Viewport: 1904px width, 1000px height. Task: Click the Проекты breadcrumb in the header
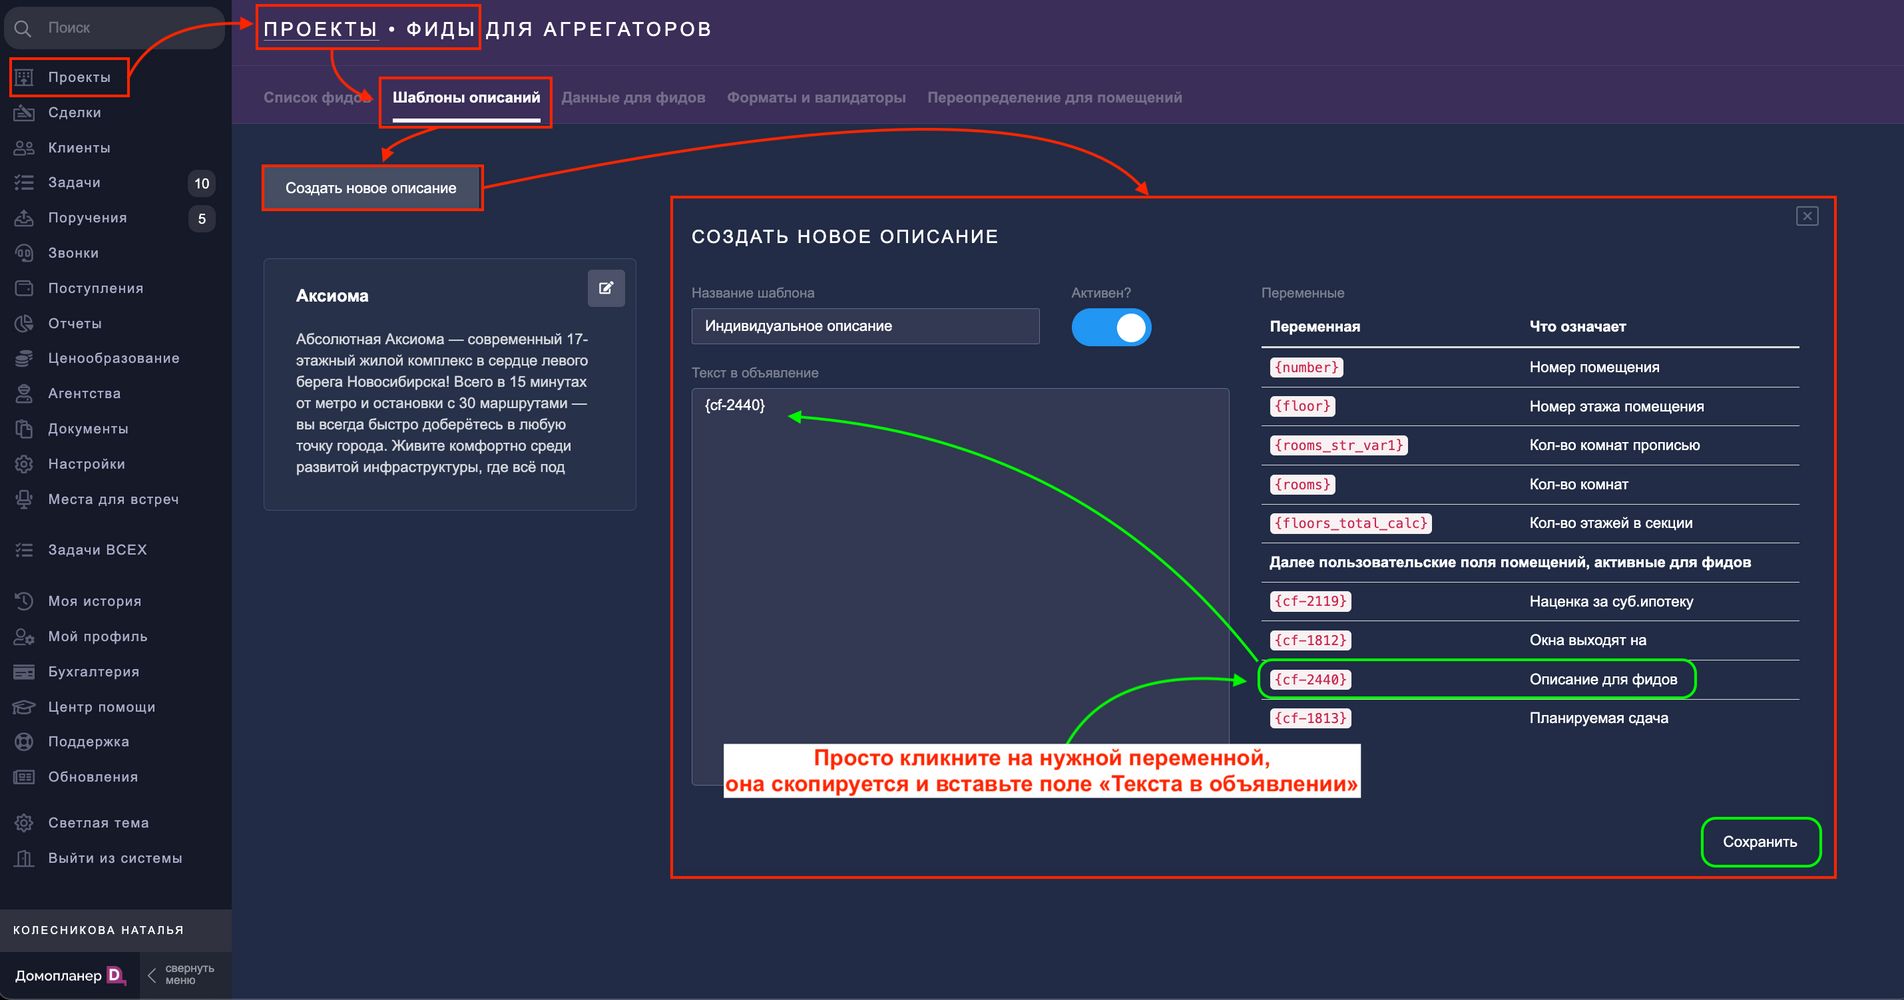(320, 29)
